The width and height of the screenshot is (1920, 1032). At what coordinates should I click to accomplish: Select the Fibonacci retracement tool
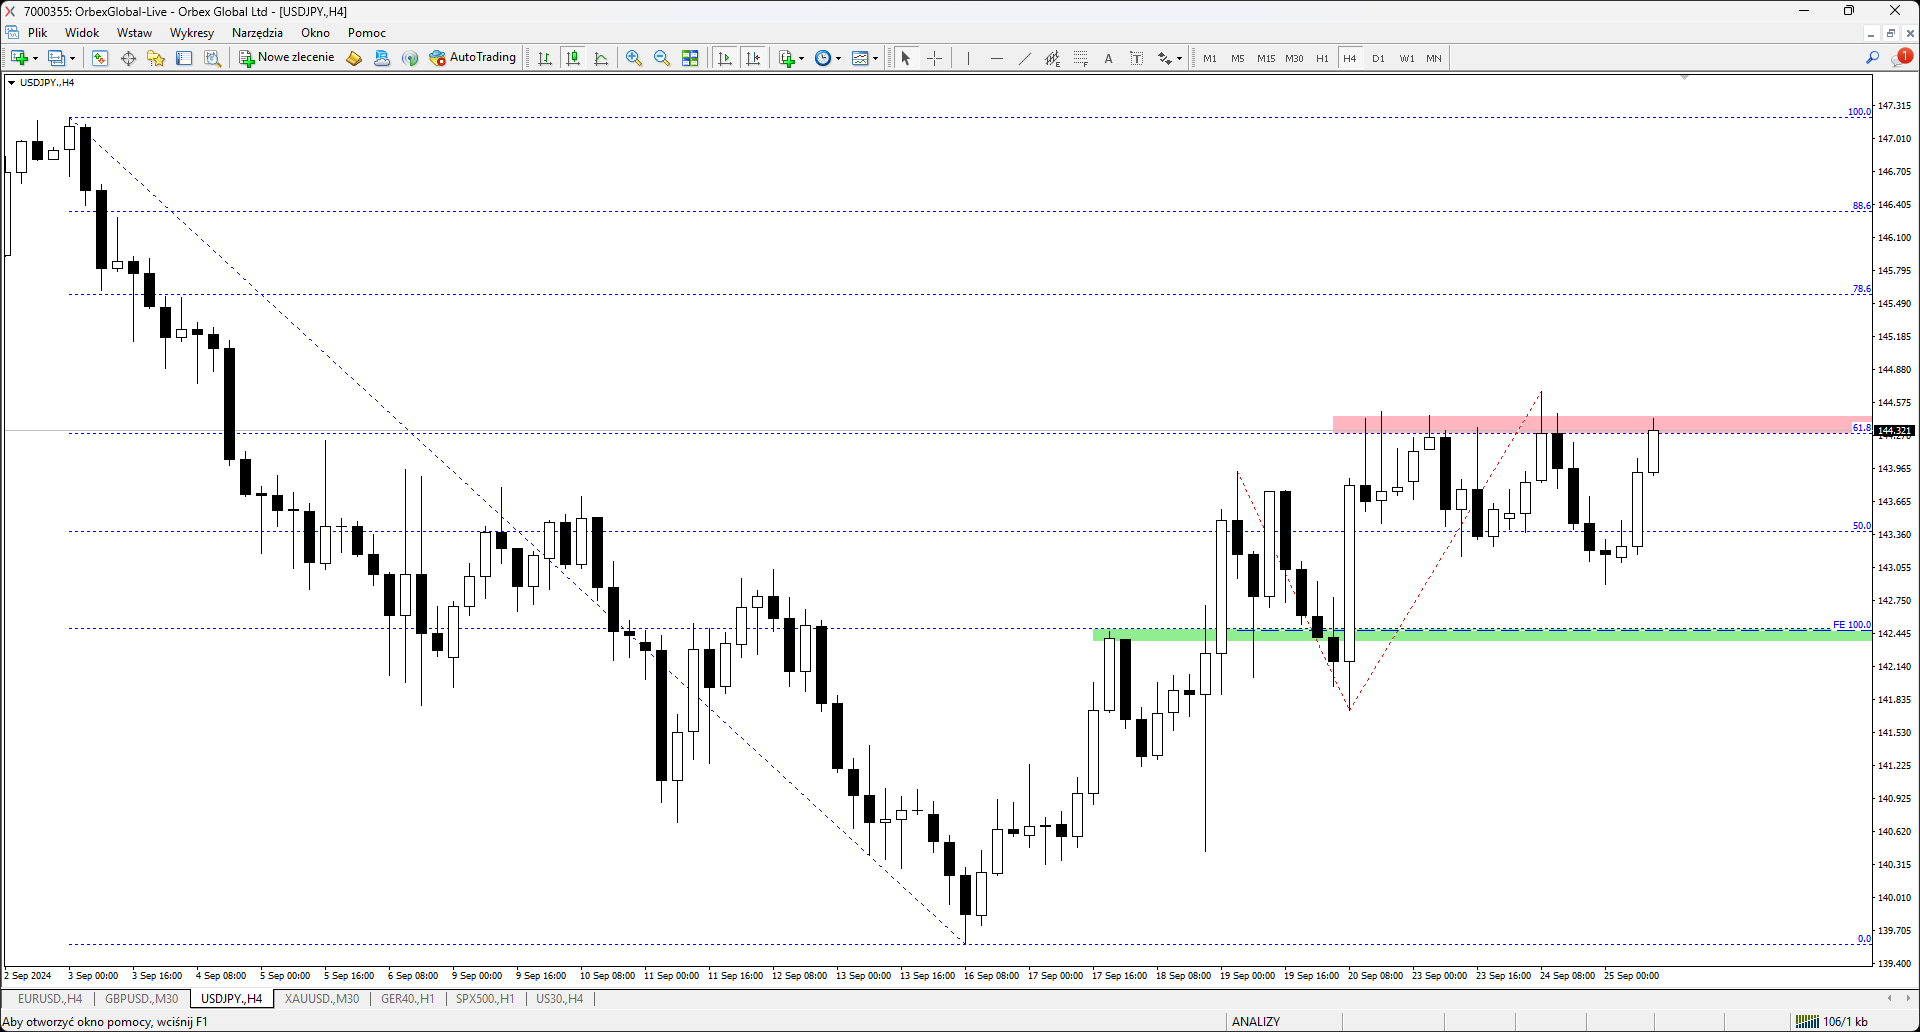1080,58
